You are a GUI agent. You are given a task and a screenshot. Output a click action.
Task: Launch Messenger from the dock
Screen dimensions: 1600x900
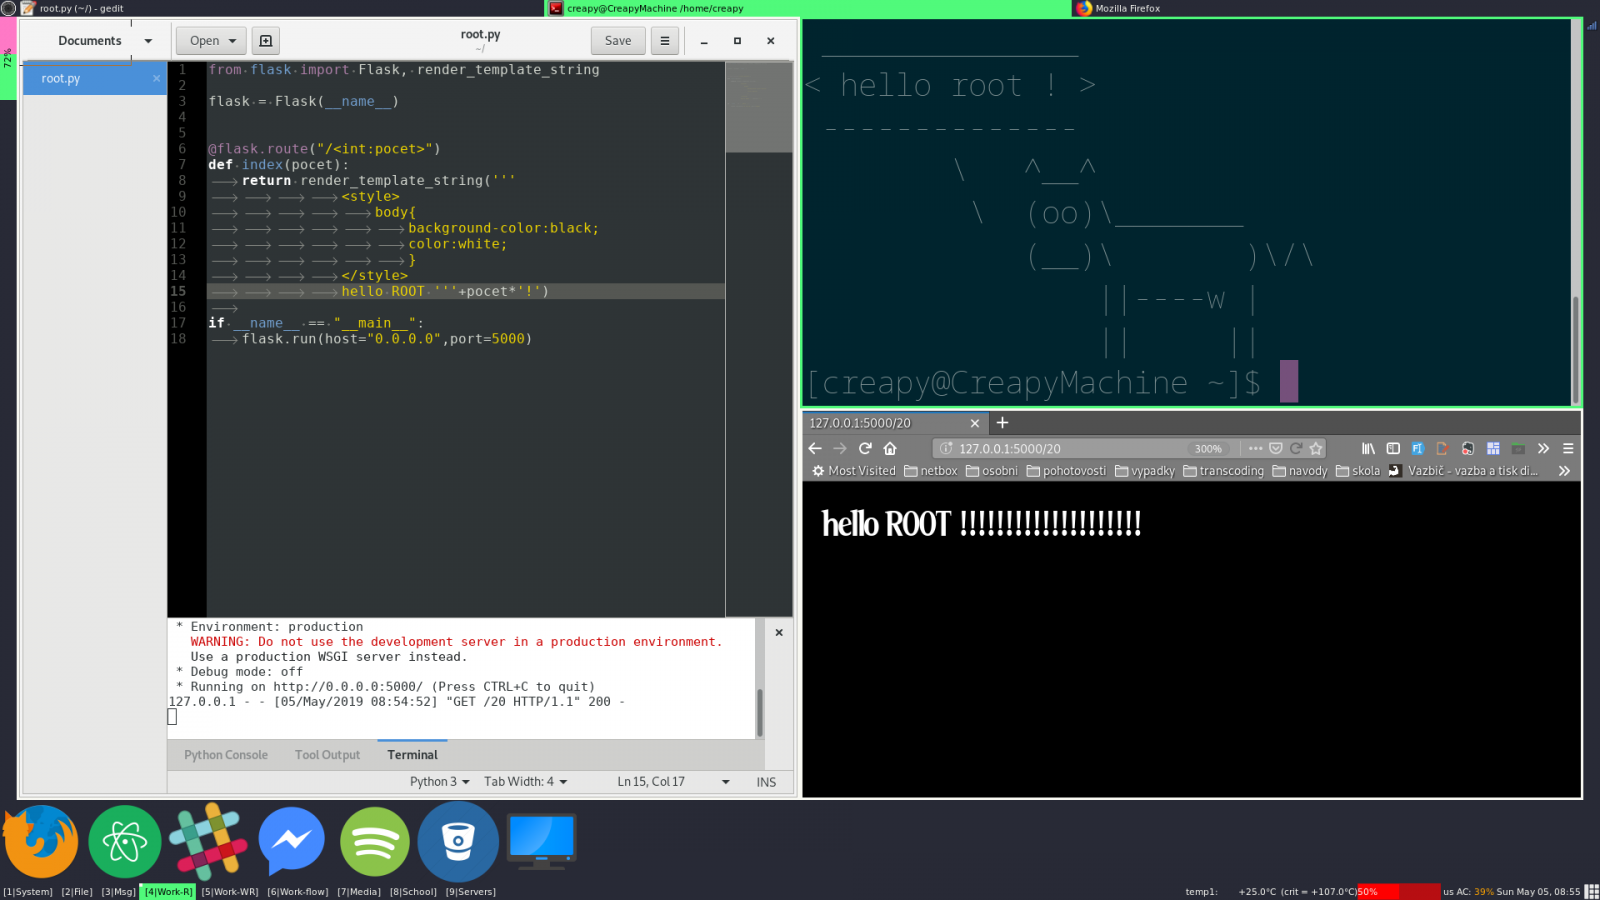pos(291,841)
